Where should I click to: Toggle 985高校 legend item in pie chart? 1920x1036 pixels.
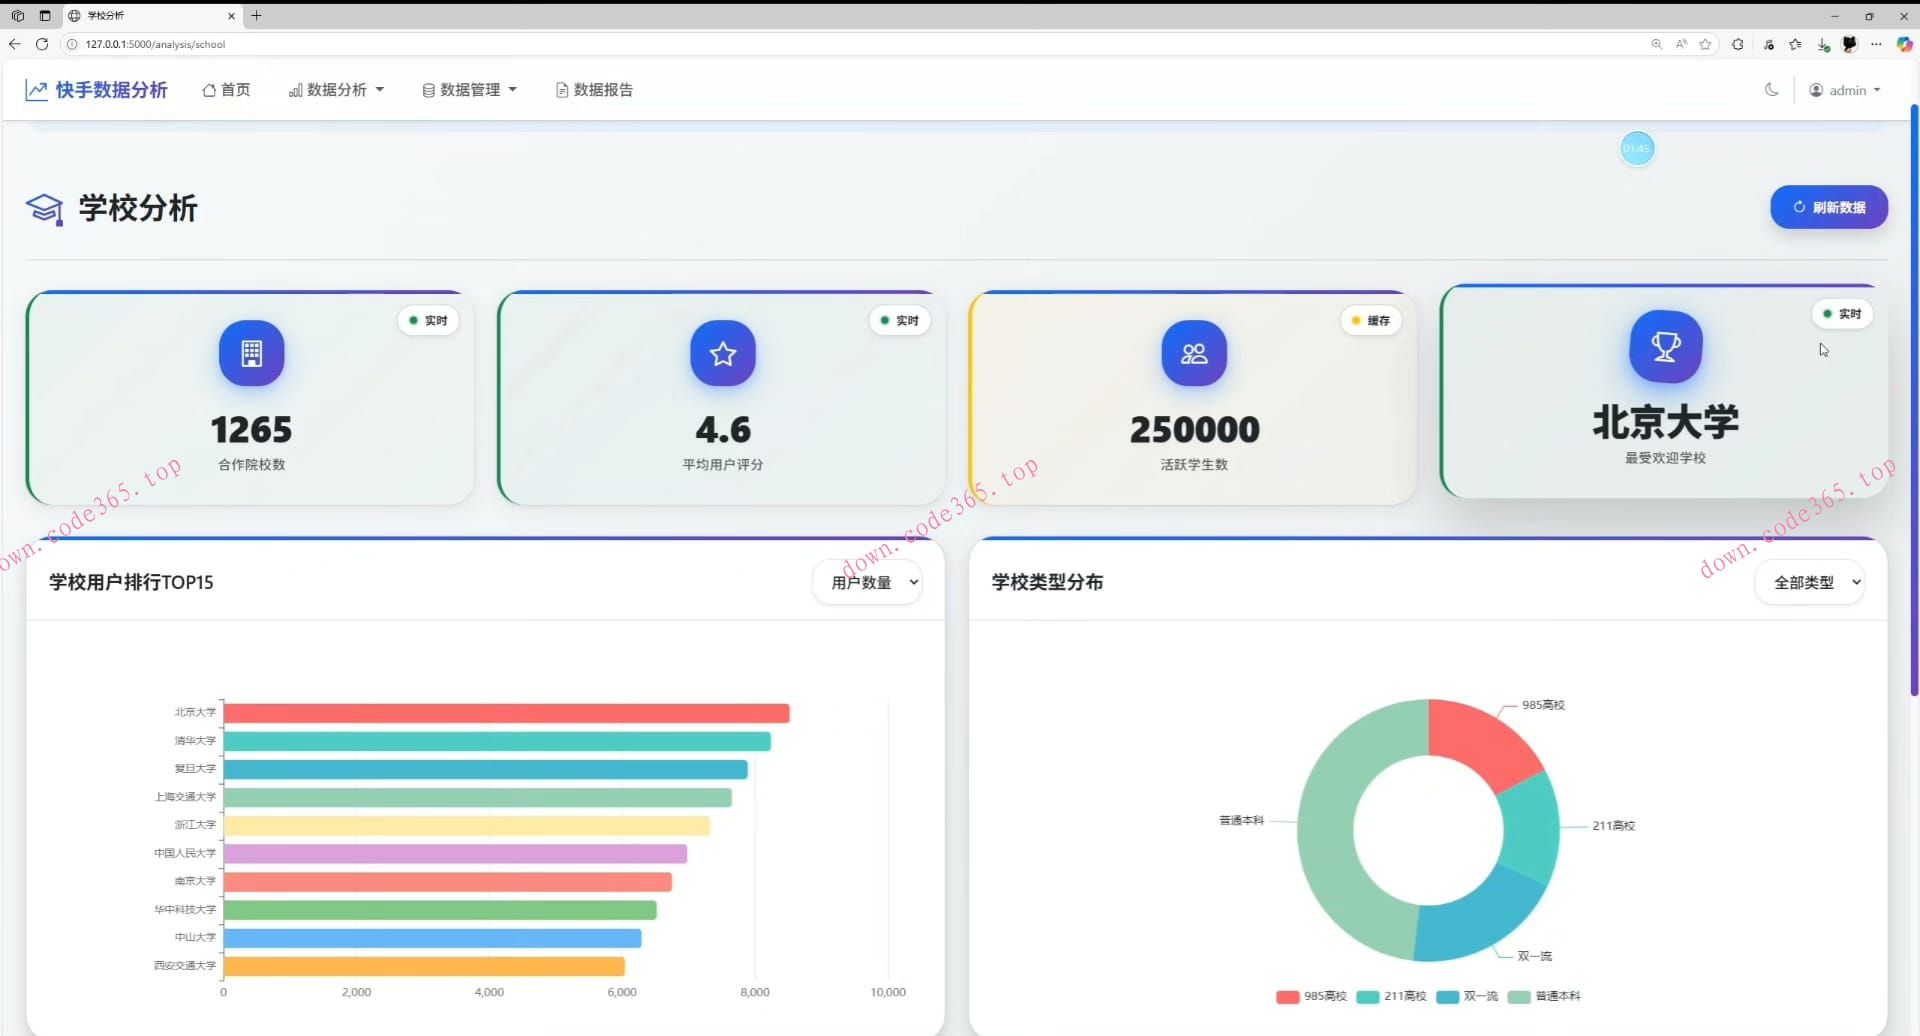point(1311,996)
